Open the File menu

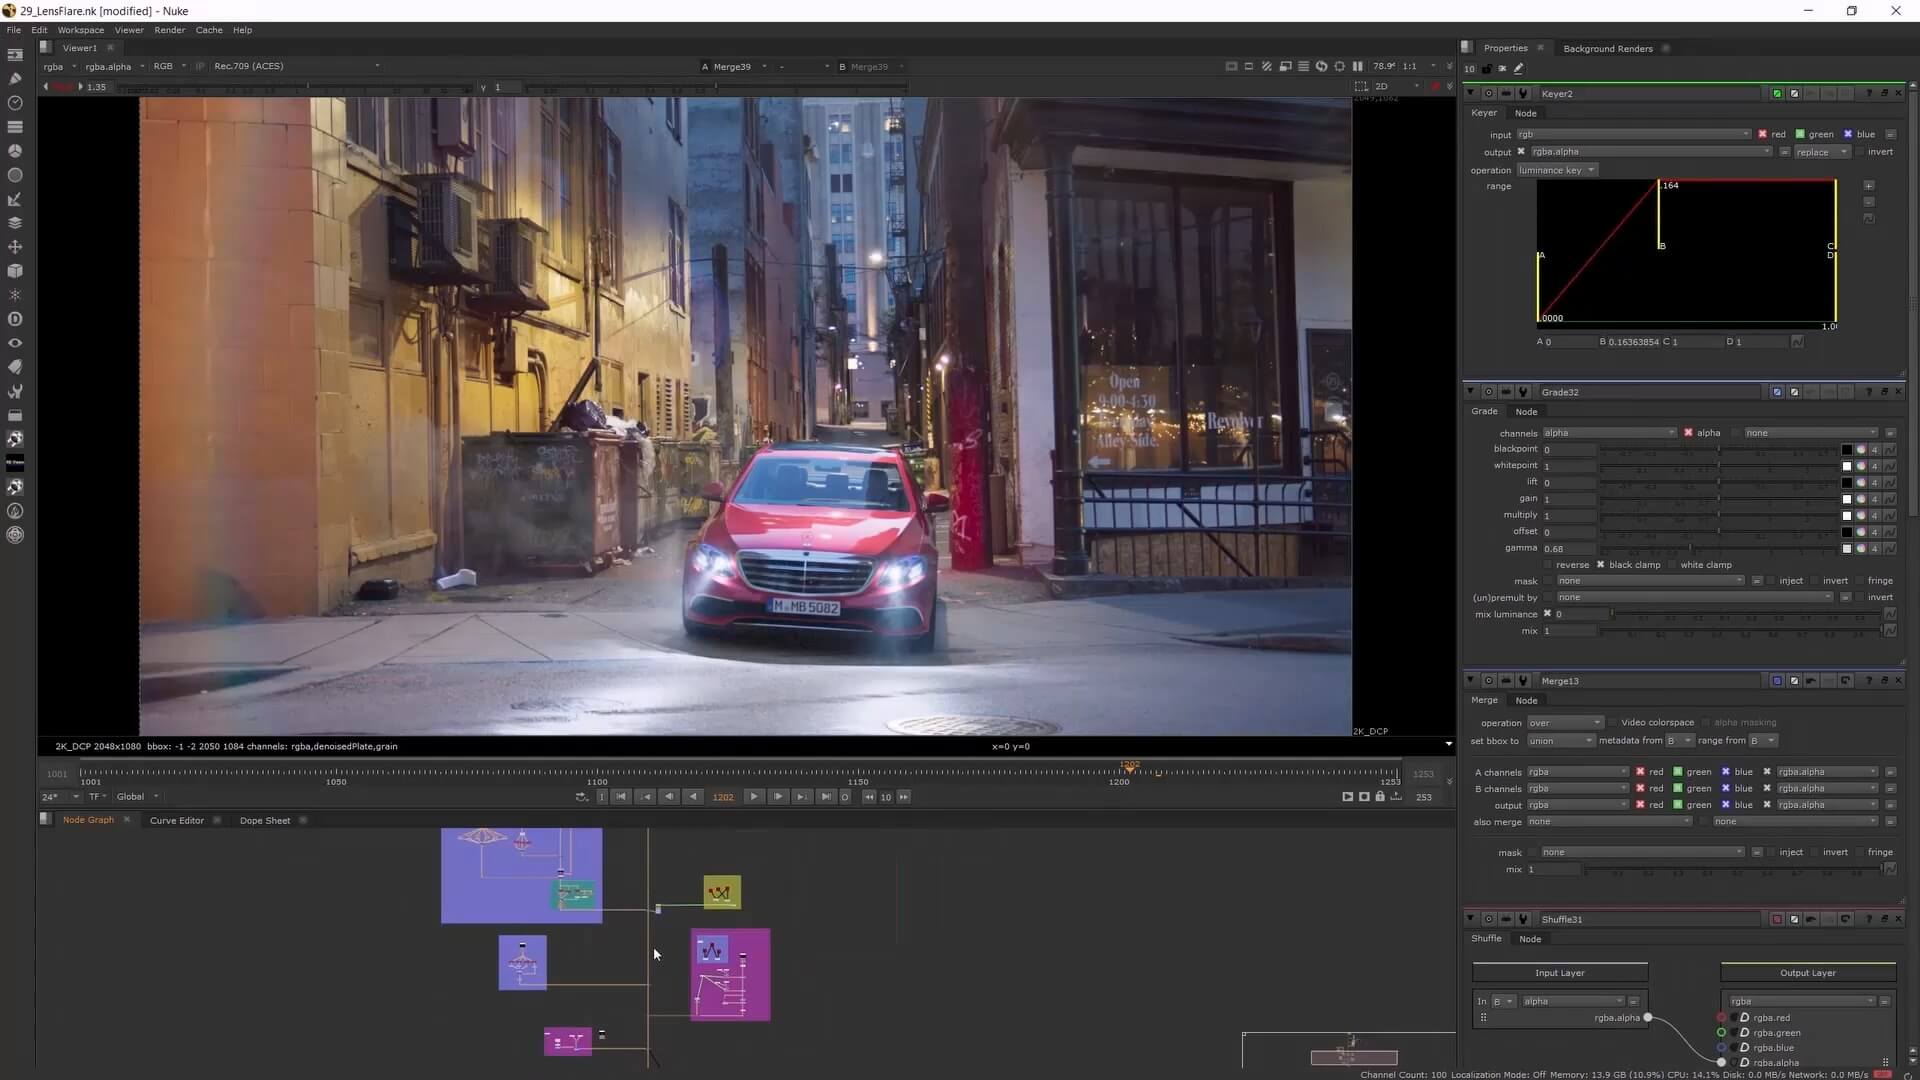pyautogui.click(x=14, y=30)
